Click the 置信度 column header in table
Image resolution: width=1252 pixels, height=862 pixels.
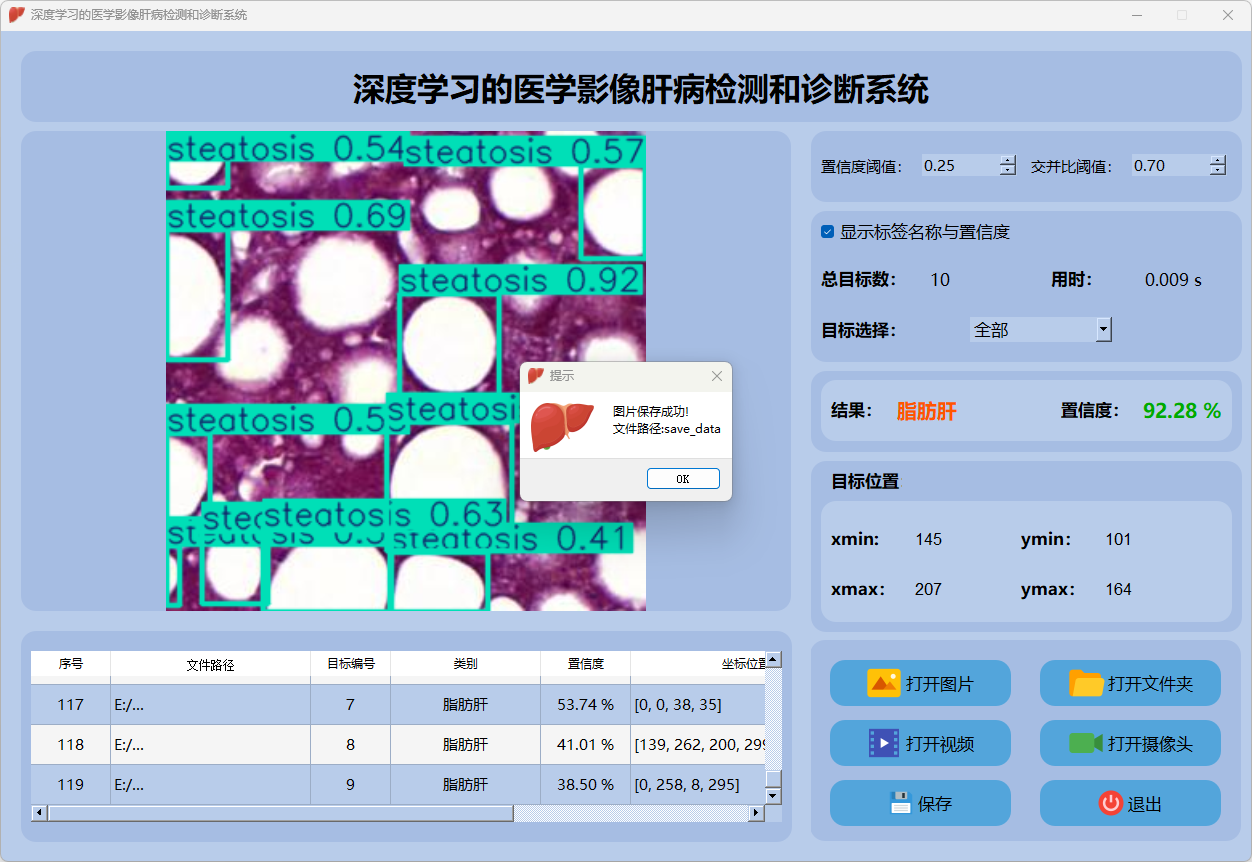pyautogui.click(x=585, y=664)
